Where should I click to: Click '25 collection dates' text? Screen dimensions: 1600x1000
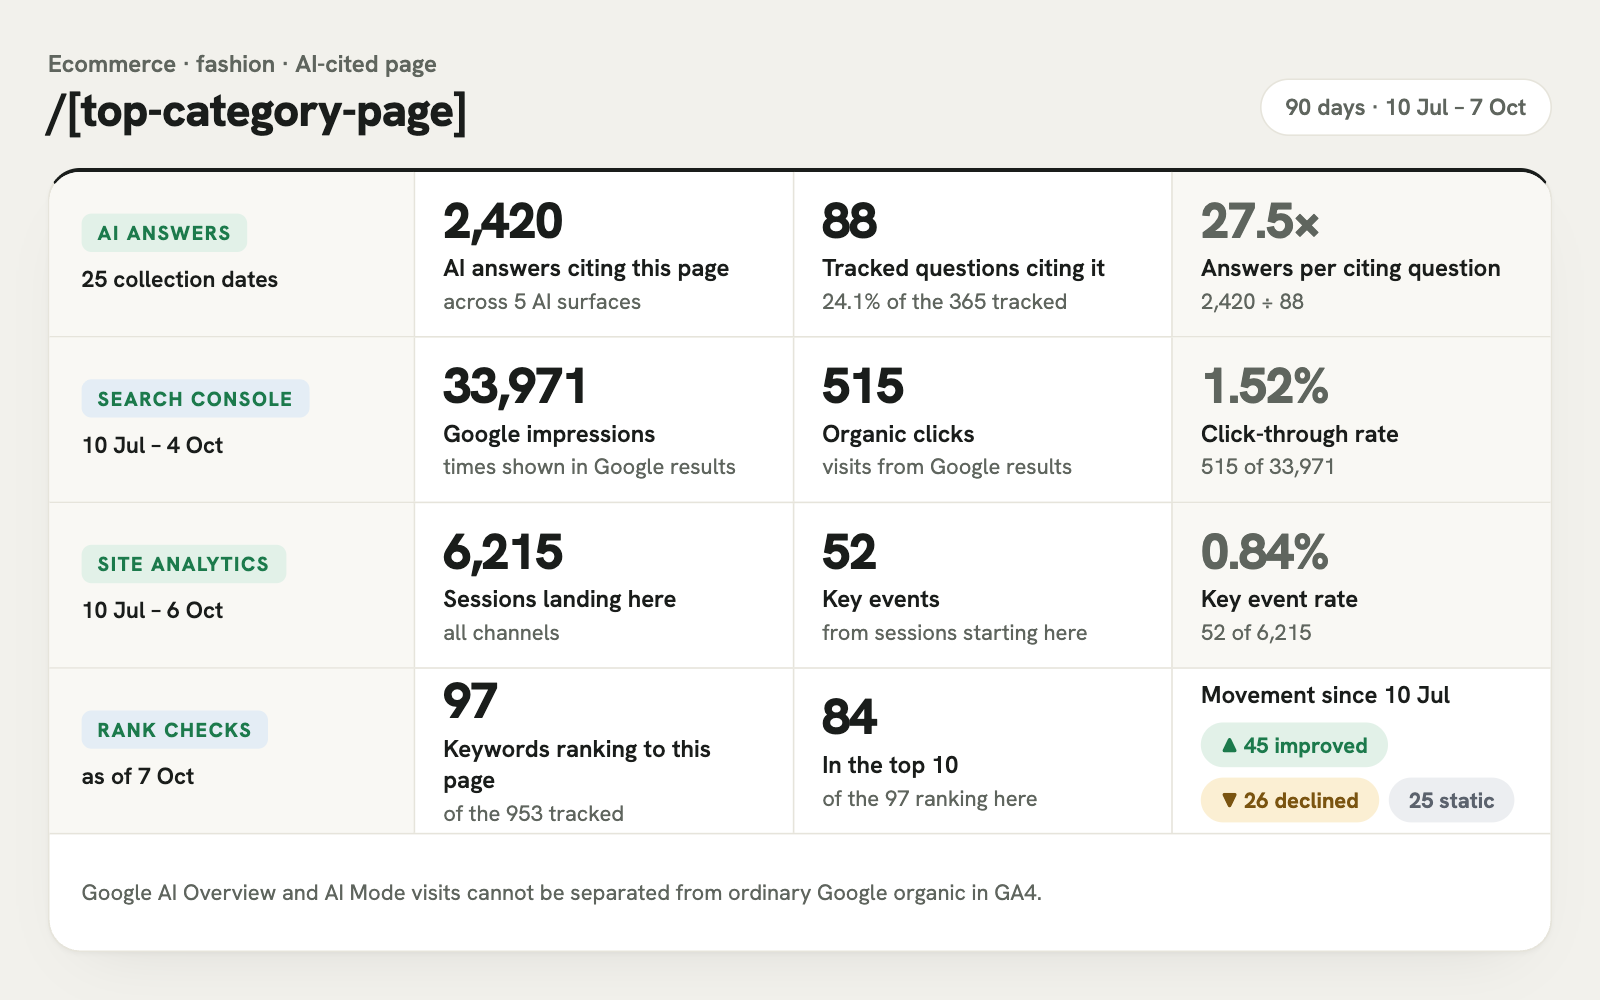pyautogui.click(x=180, y=280)
